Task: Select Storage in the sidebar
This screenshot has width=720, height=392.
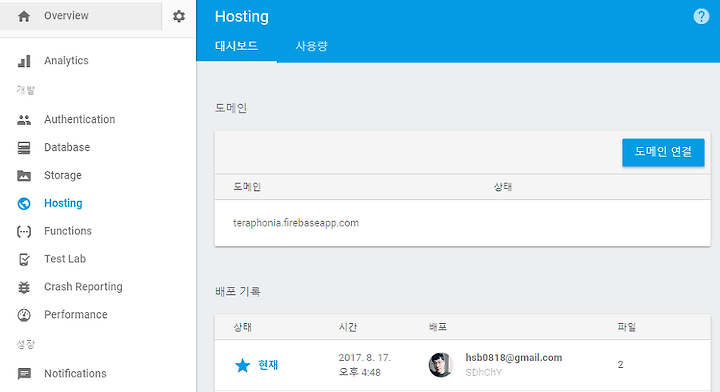Action: pyautogui.click(x=63, y=175)
